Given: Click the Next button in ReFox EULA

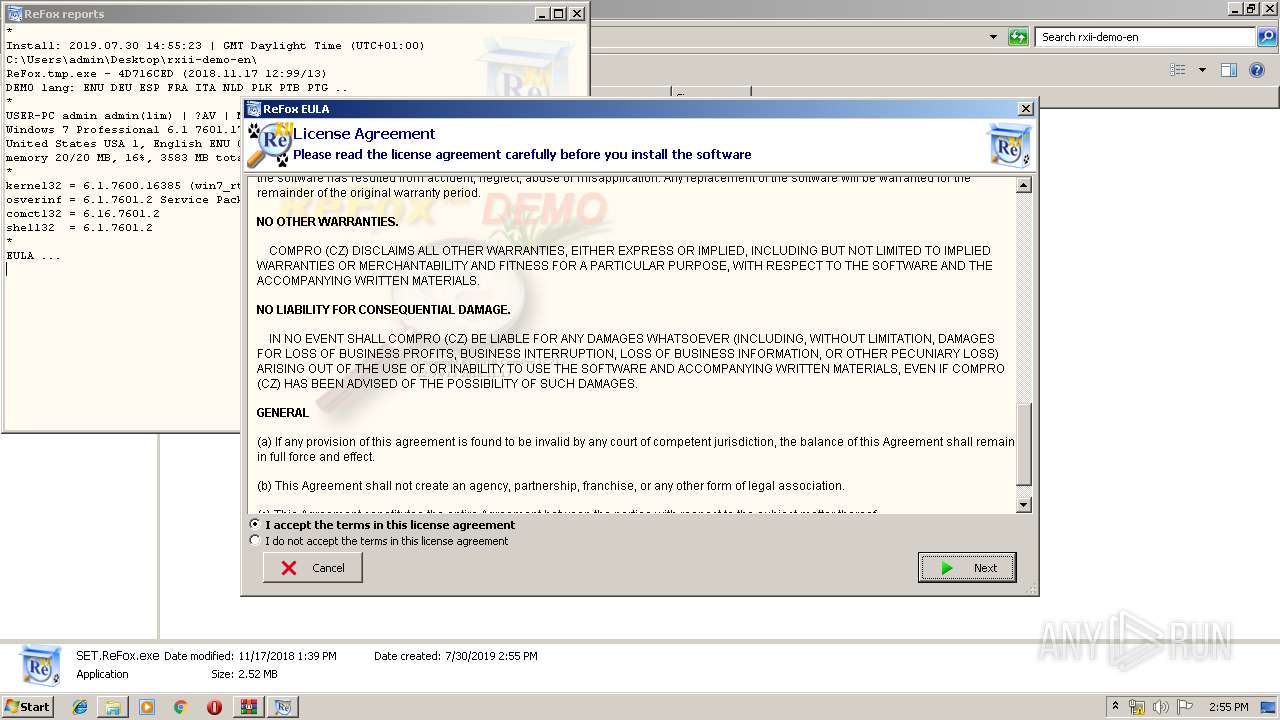Looking at the screenshot, I should pos(967,567).
